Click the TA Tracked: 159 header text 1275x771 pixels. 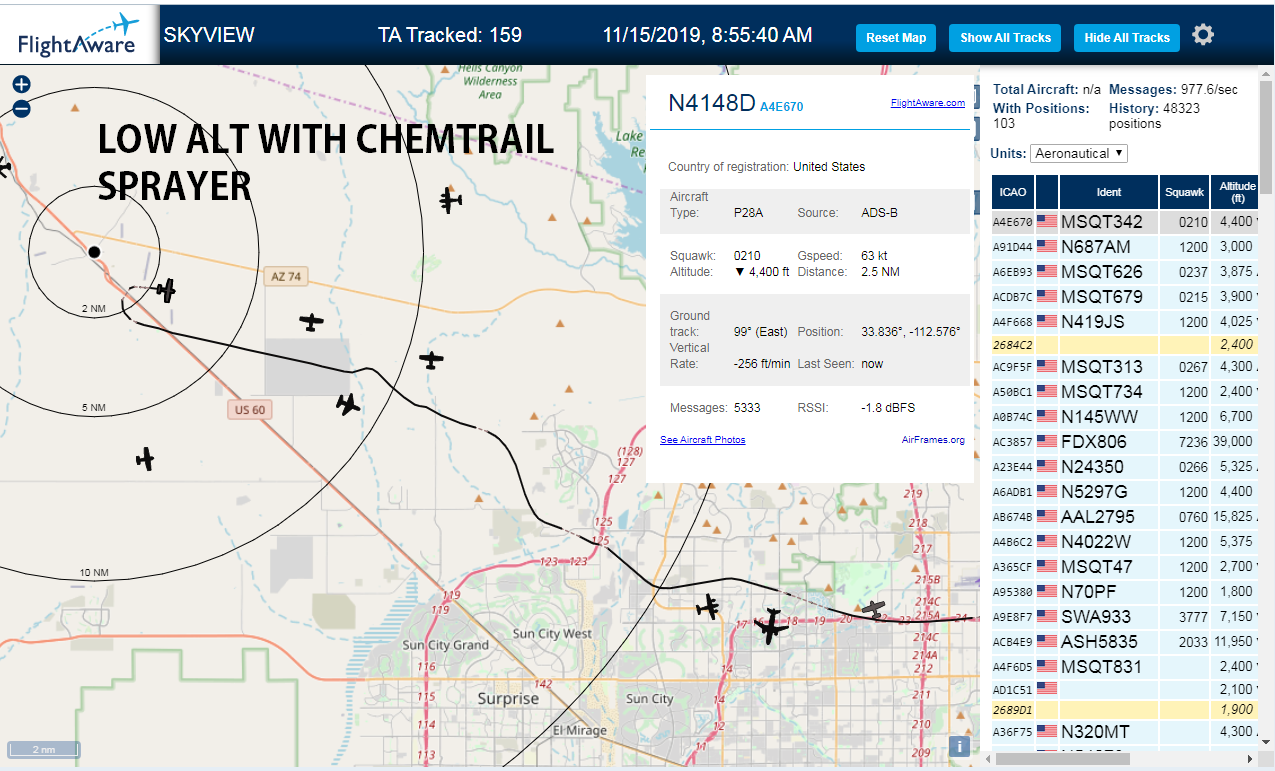450,35
